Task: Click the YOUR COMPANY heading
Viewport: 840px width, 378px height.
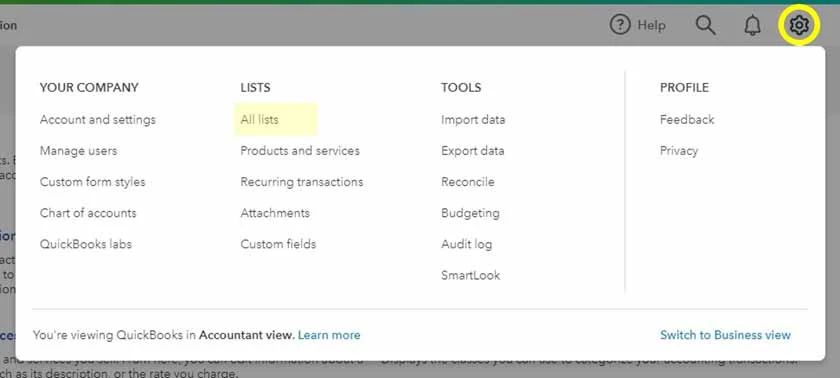Action: (x=89, y=87)
